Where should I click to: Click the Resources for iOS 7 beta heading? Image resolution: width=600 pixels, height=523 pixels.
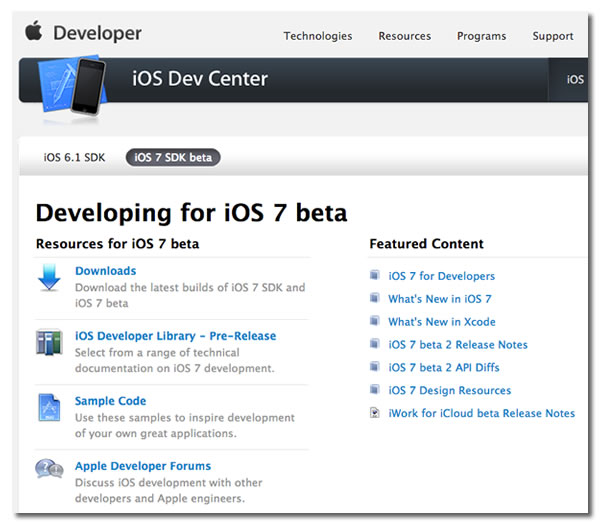coord(117,244)
